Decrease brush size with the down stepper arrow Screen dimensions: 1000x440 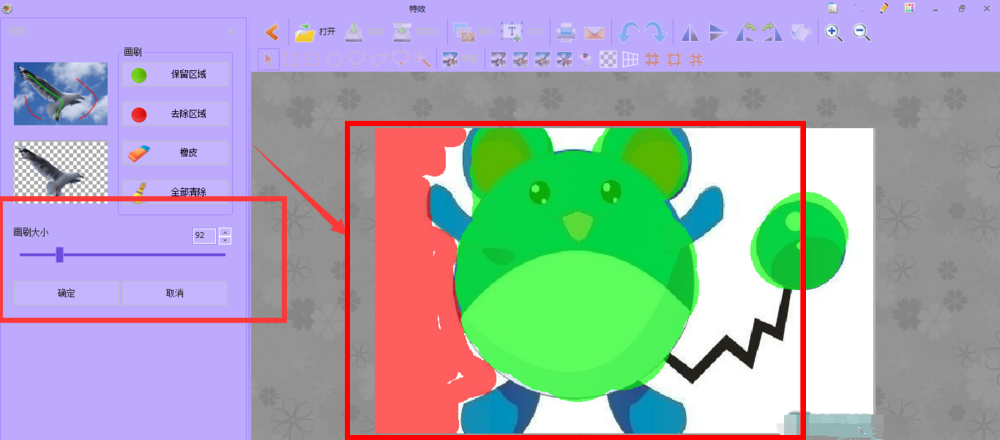pyautogui.click(x=224, y=240)
